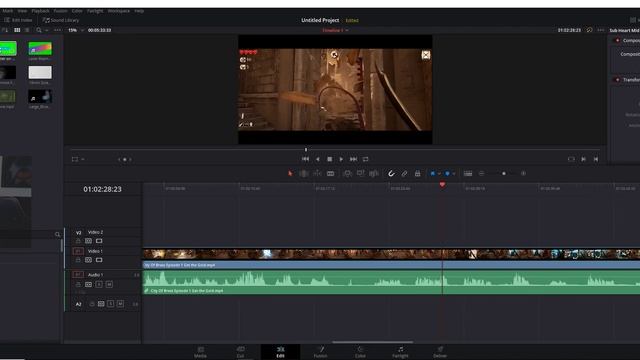Select the audio clip thumbnail with music note
This screenshot has height=360, width=640.
pos(40,96)
